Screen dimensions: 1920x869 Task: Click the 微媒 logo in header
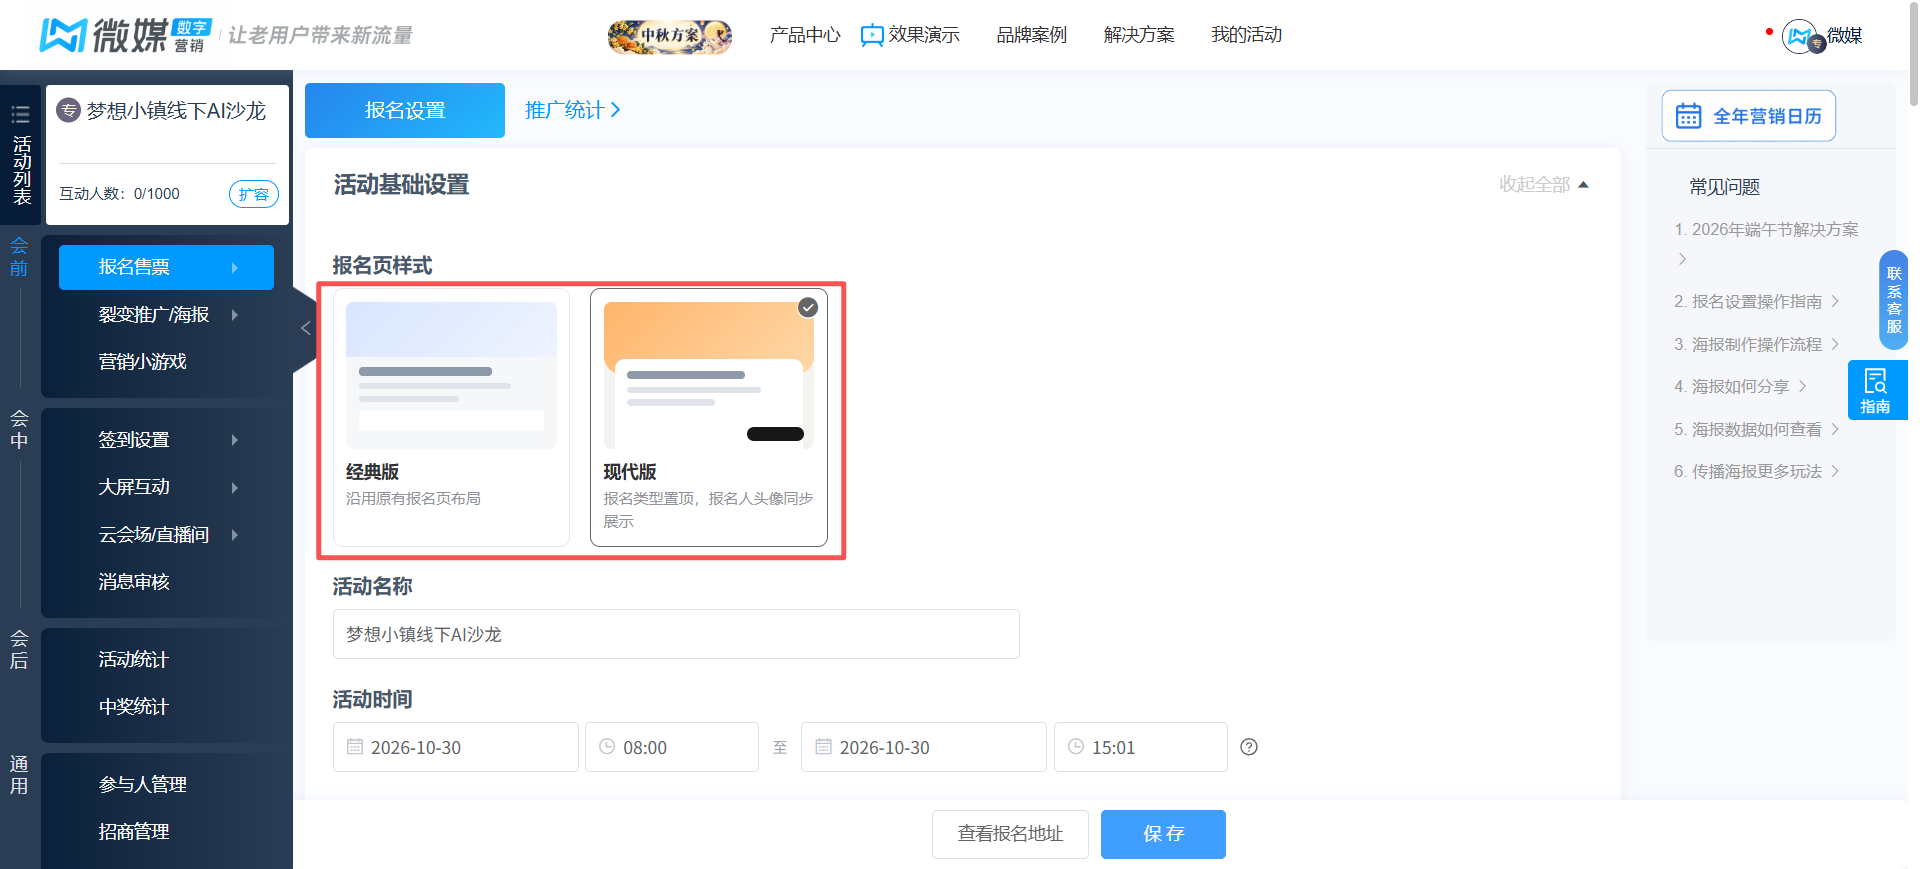(x=125, y=35)
